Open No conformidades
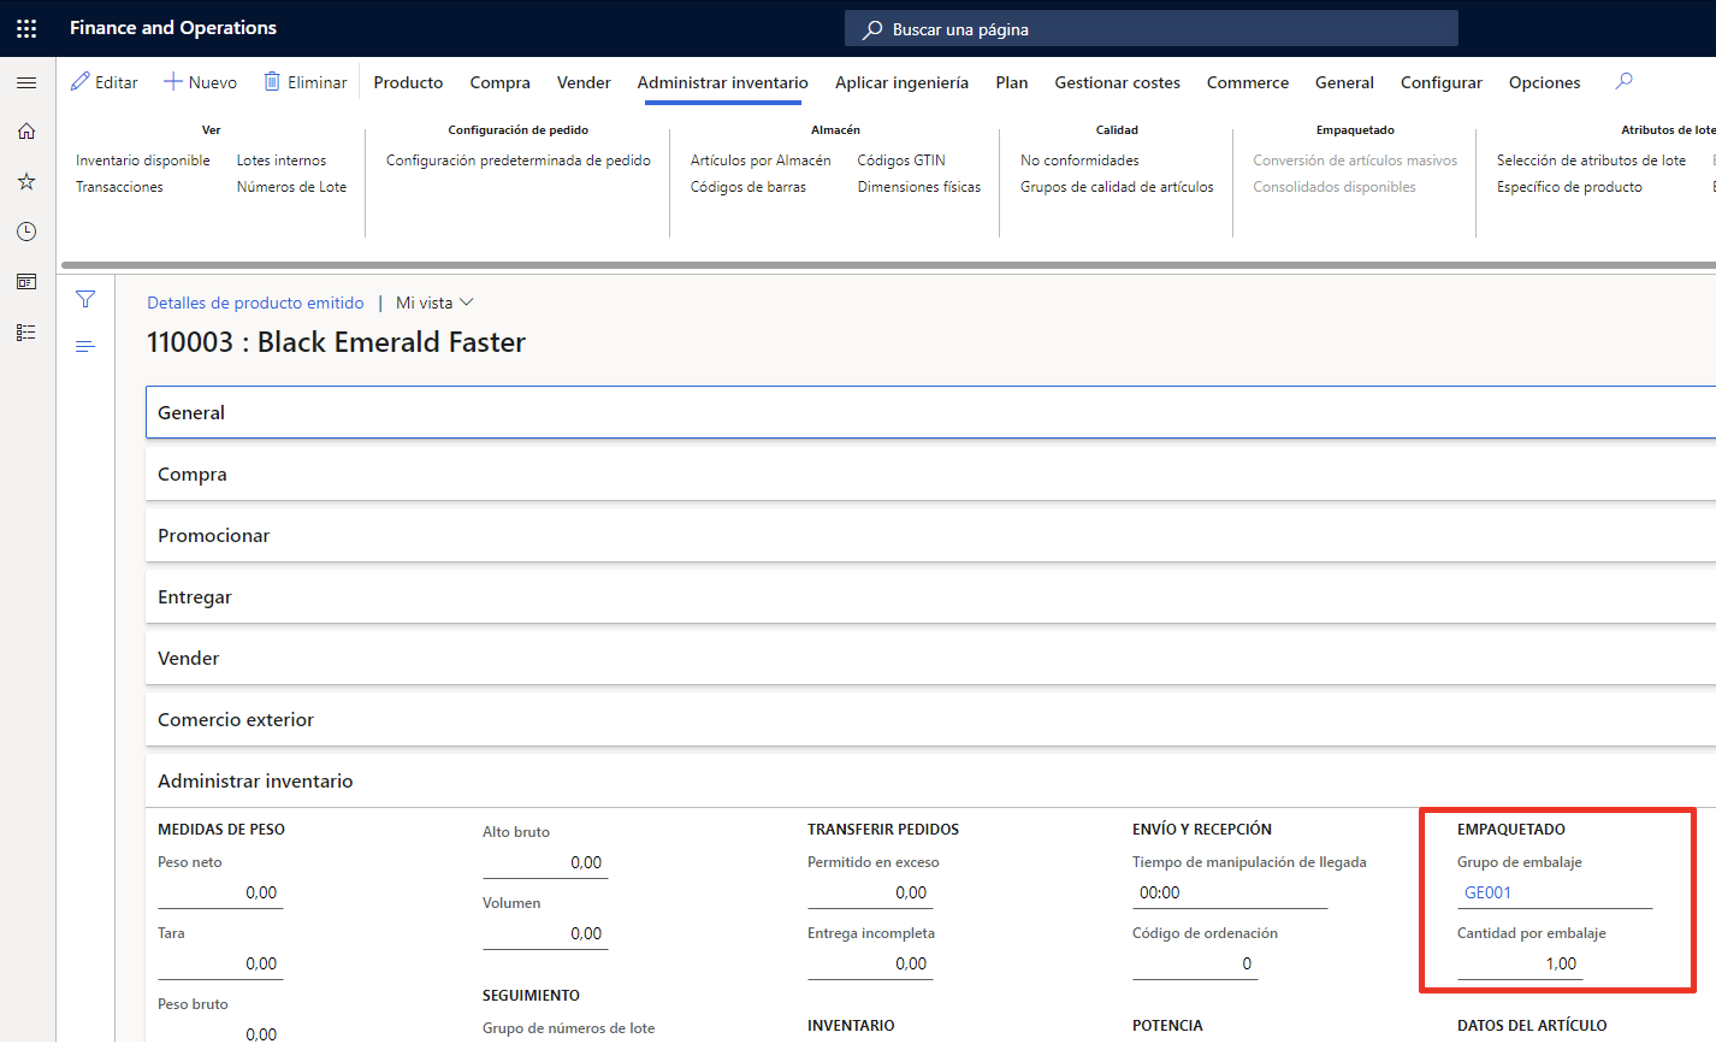This screenshot has width=1716, height=1042. [x=1079, y=160]
